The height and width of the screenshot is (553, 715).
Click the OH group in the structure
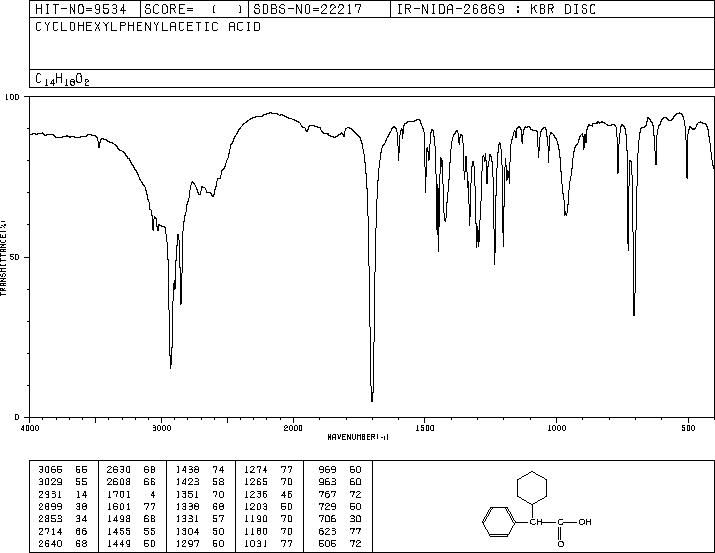coord(585,522)
